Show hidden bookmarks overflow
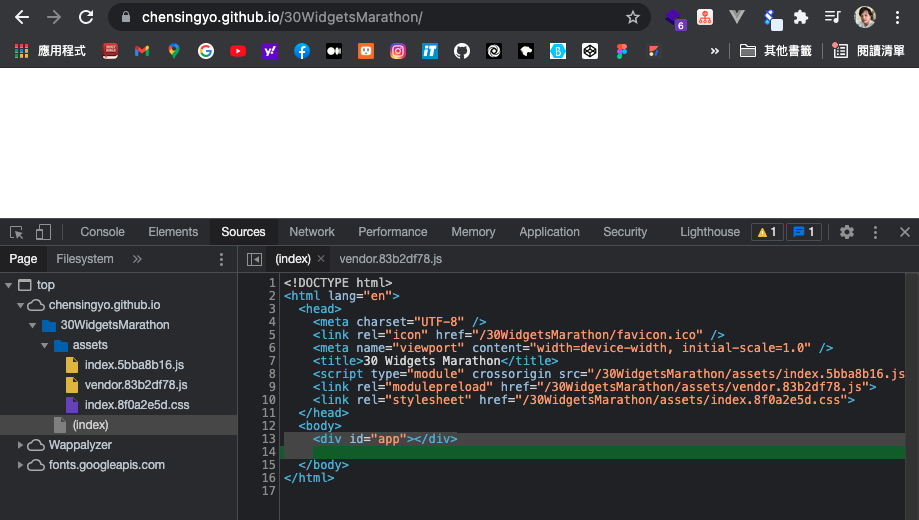The width and height of the screenshot is (919, 520). click(714, 51)
